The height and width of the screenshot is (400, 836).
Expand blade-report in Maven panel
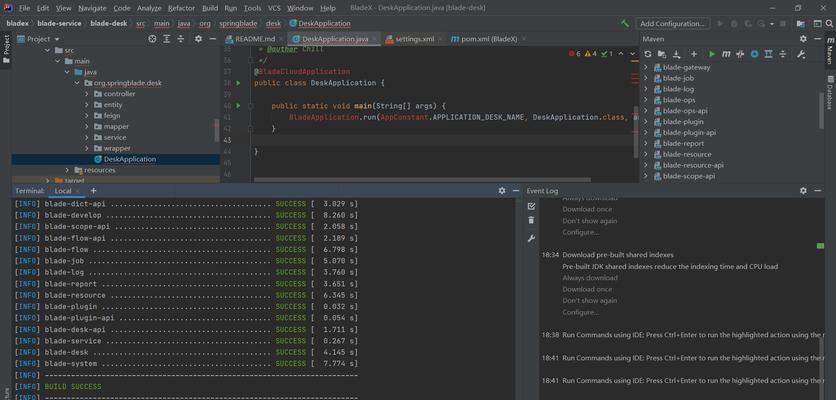point(646,143)
